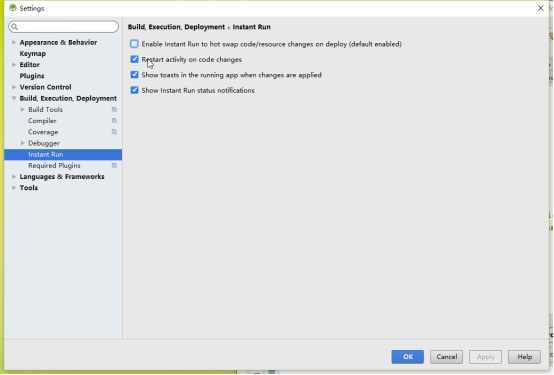
Task: Close the Settings dialog
Action: (541, 8)
